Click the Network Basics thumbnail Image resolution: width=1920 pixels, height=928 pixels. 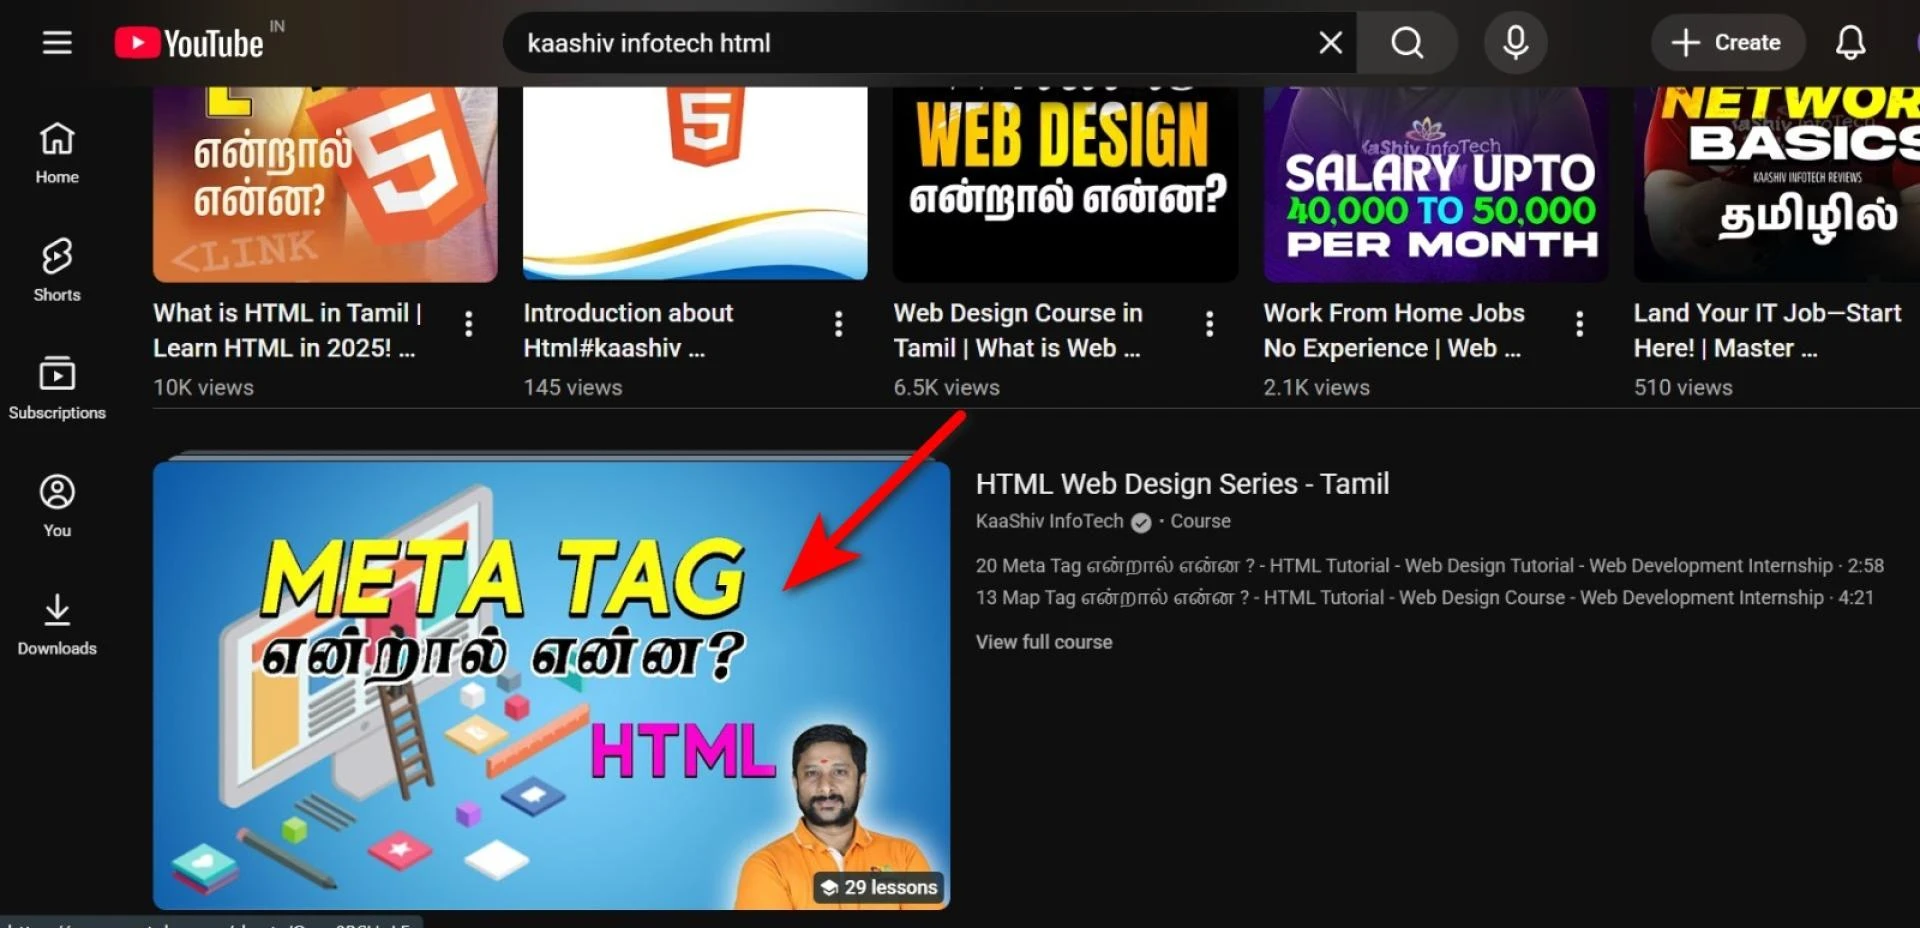pos(1777,184)
